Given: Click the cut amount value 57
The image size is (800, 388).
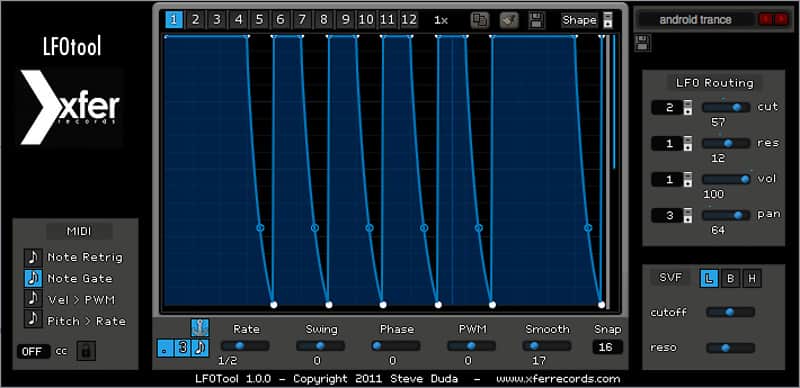Looking at the screenshot, I should coord(718,123).
